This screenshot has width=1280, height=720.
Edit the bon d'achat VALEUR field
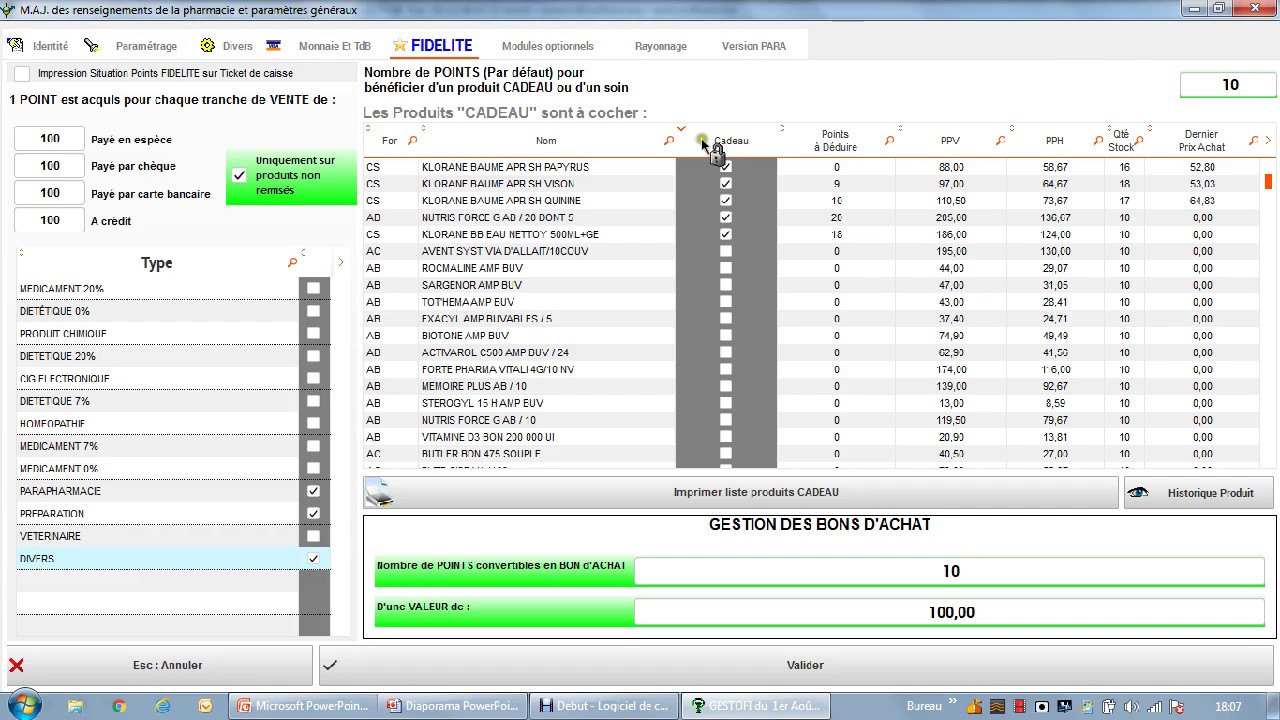point(950,612)
